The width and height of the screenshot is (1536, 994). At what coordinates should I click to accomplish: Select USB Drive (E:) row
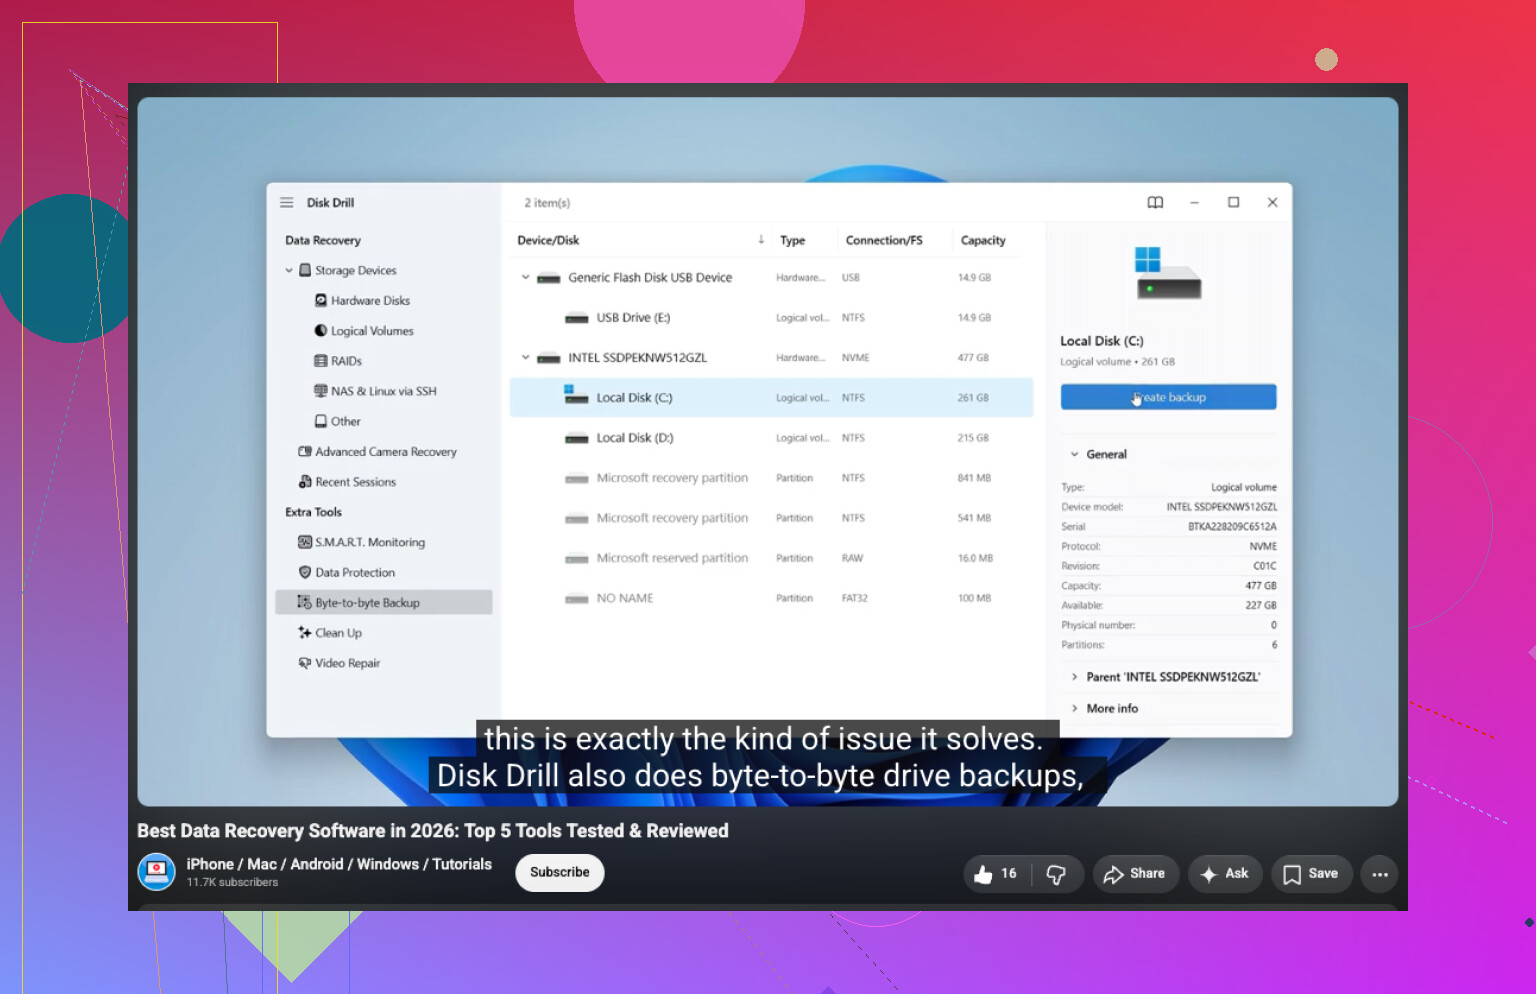(771, 317)
